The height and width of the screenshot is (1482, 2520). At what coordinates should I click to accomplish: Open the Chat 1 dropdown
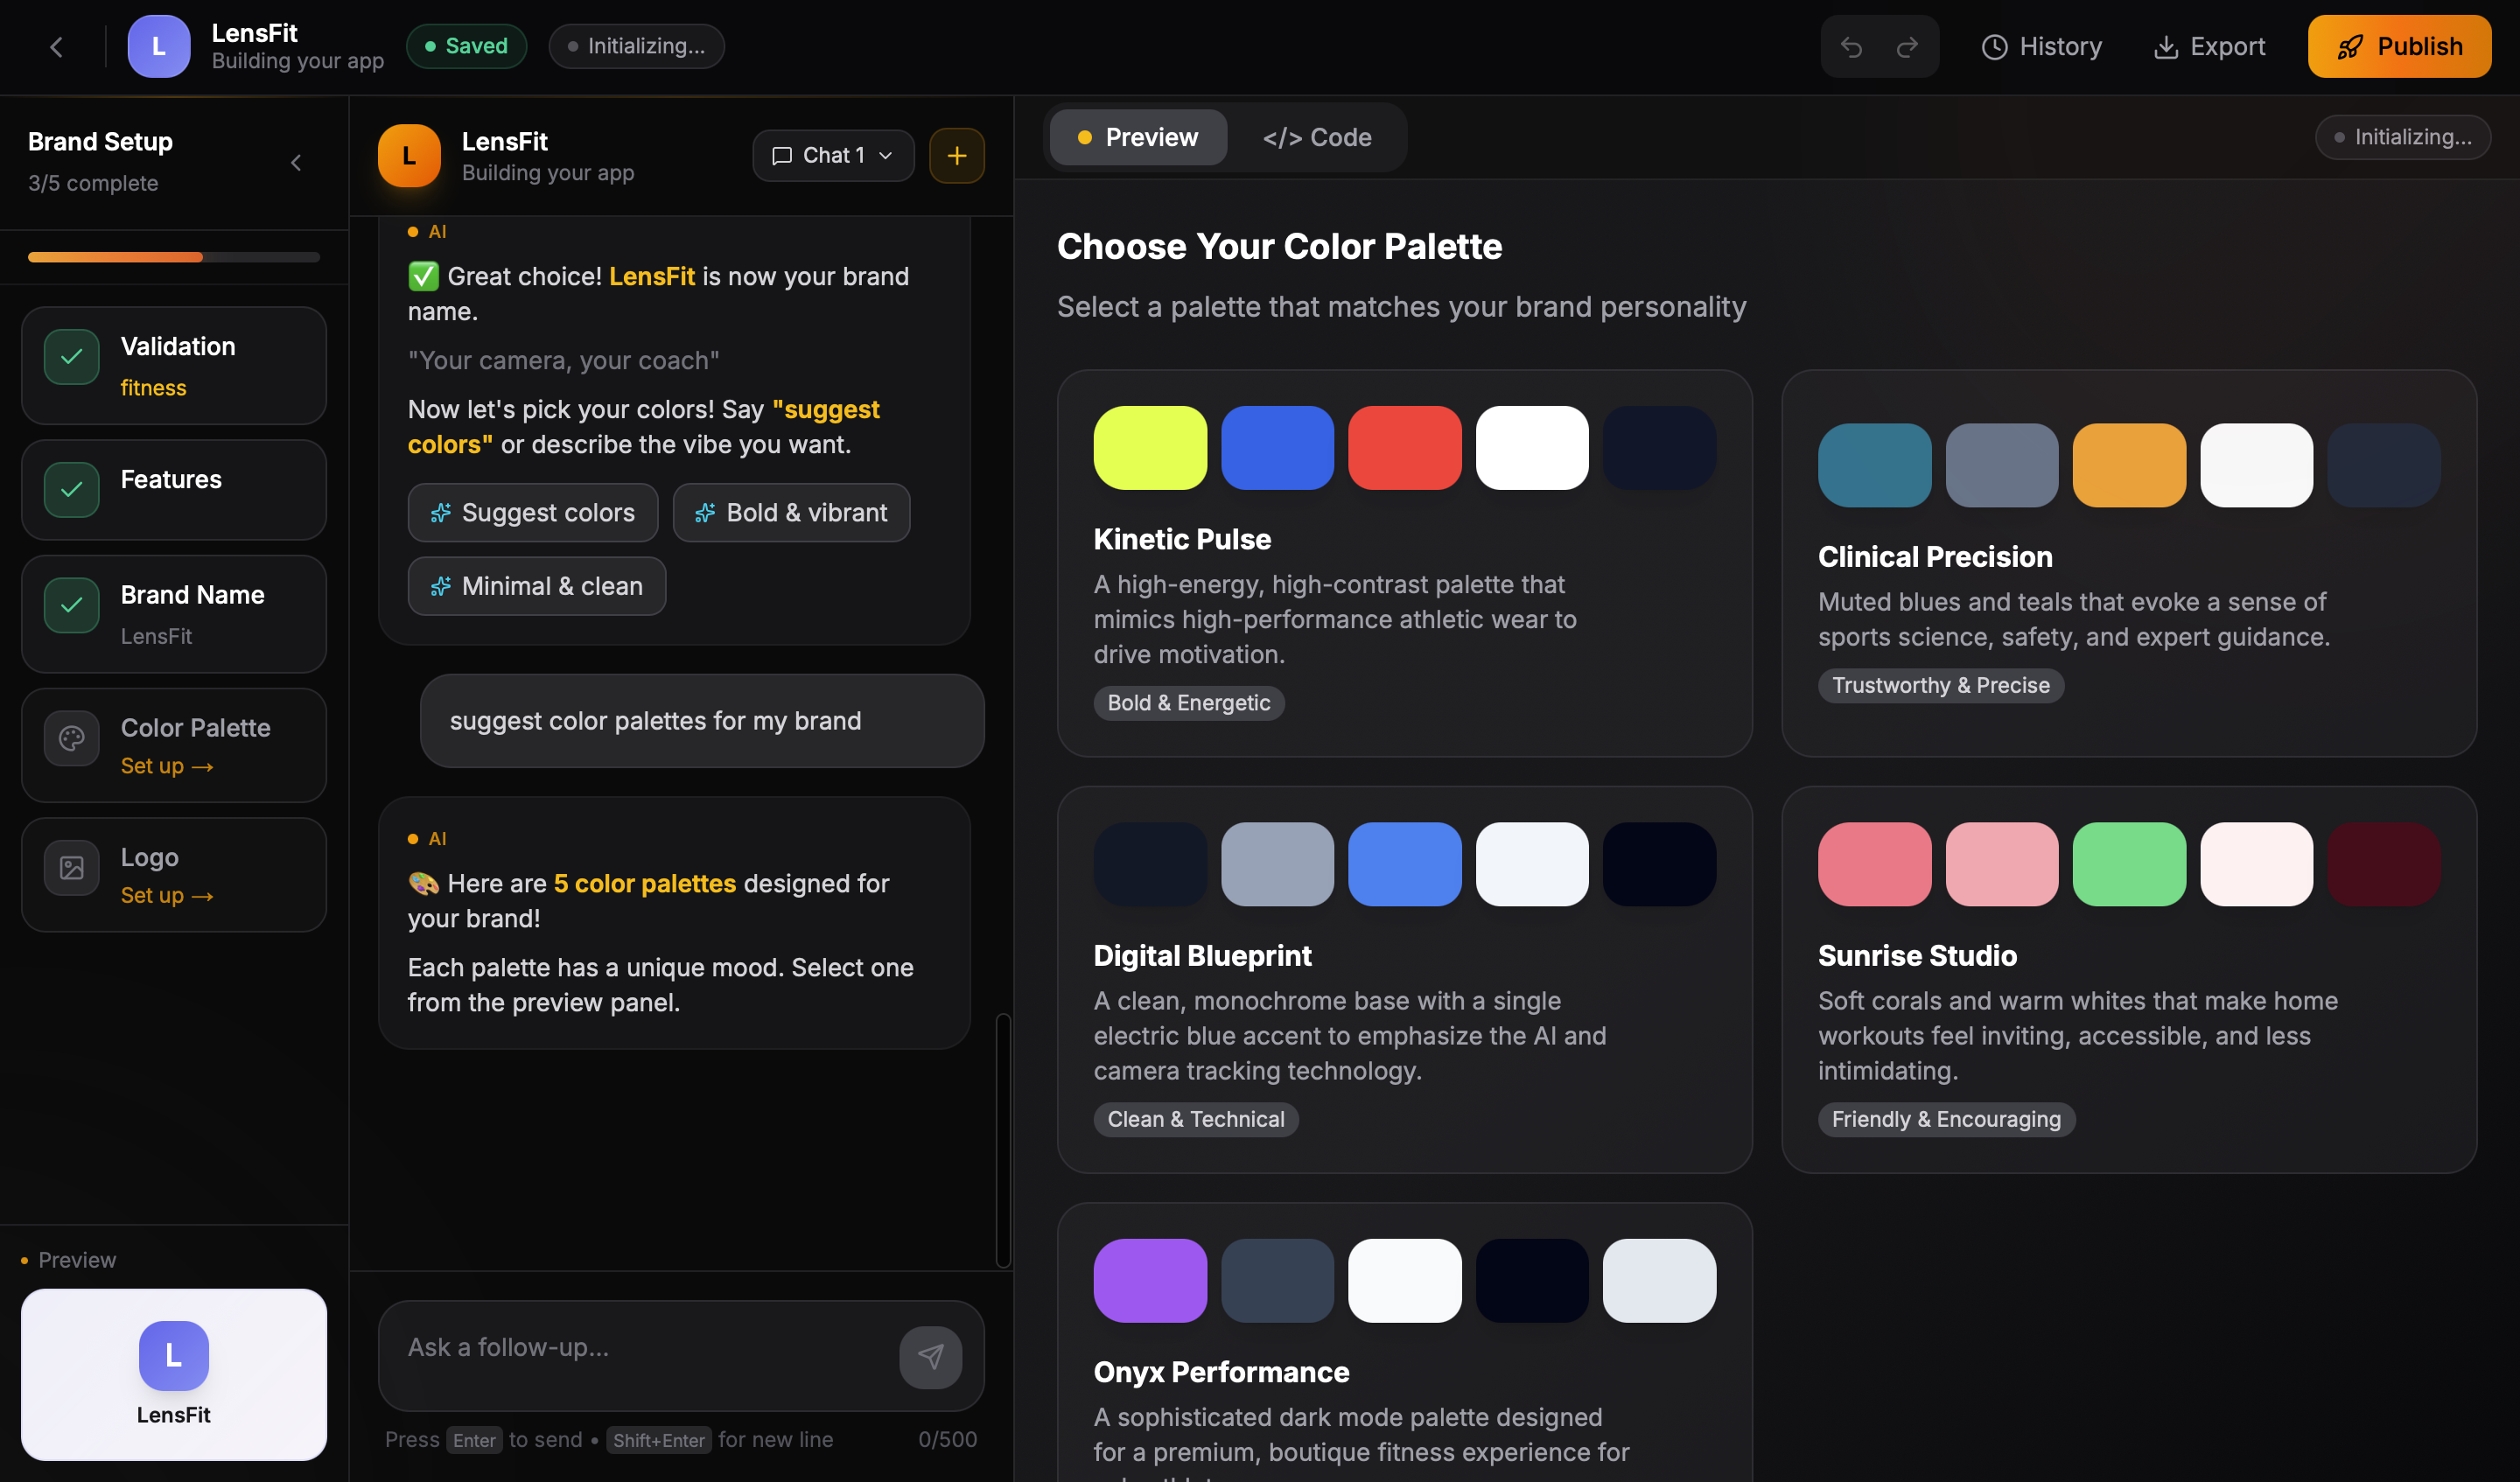832,156
